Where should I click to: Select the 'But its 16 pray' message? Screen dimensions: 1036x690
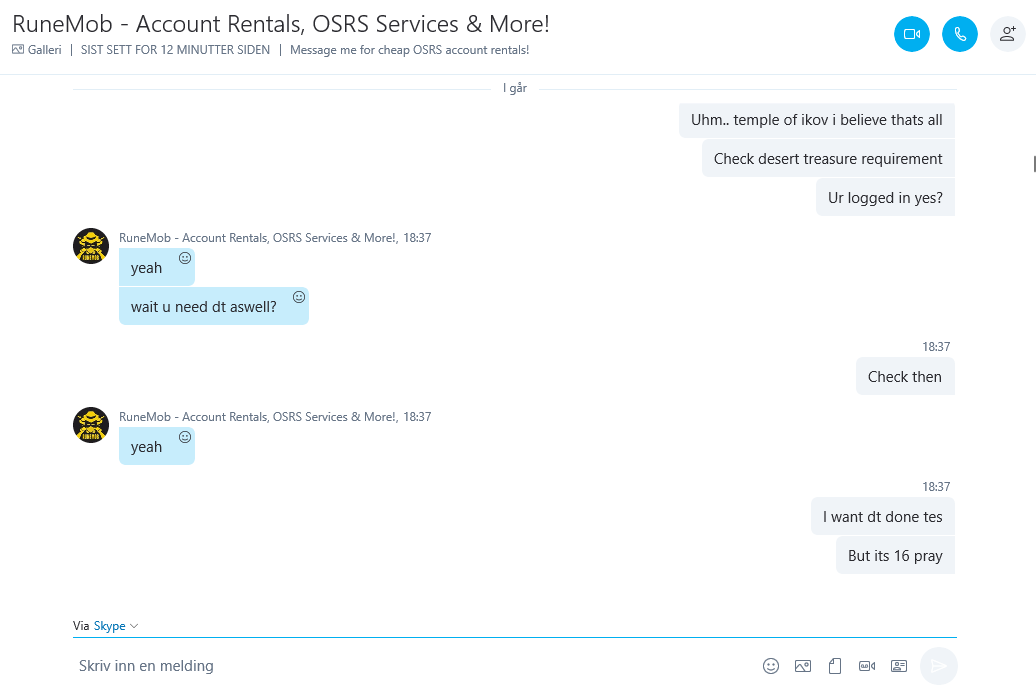click(x=895, y=556)
